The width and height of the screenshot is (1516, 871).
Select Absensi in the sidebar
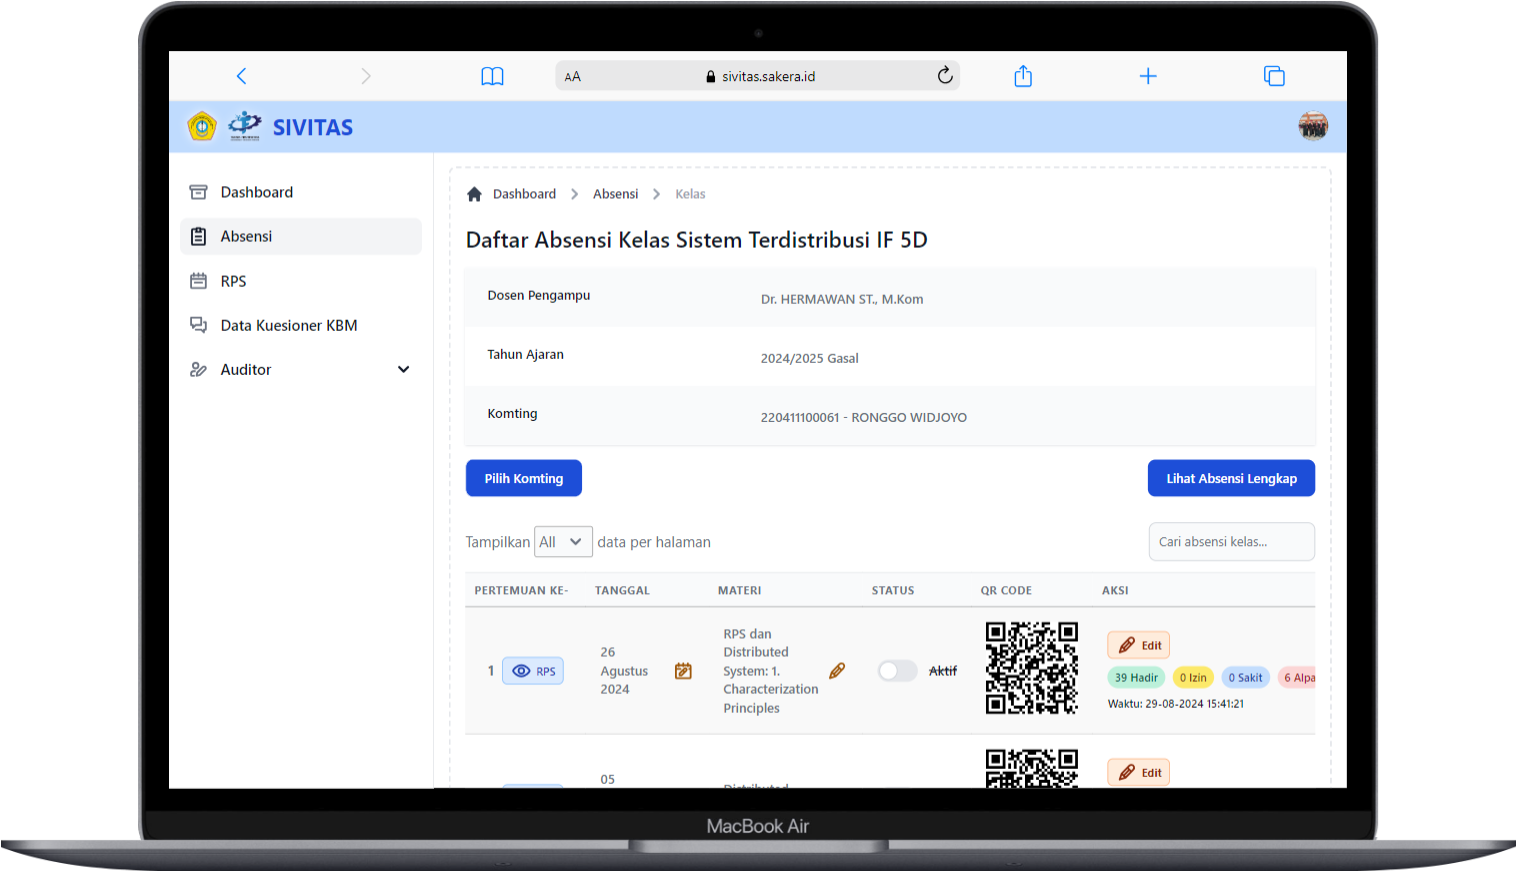[x=301, y=236]
